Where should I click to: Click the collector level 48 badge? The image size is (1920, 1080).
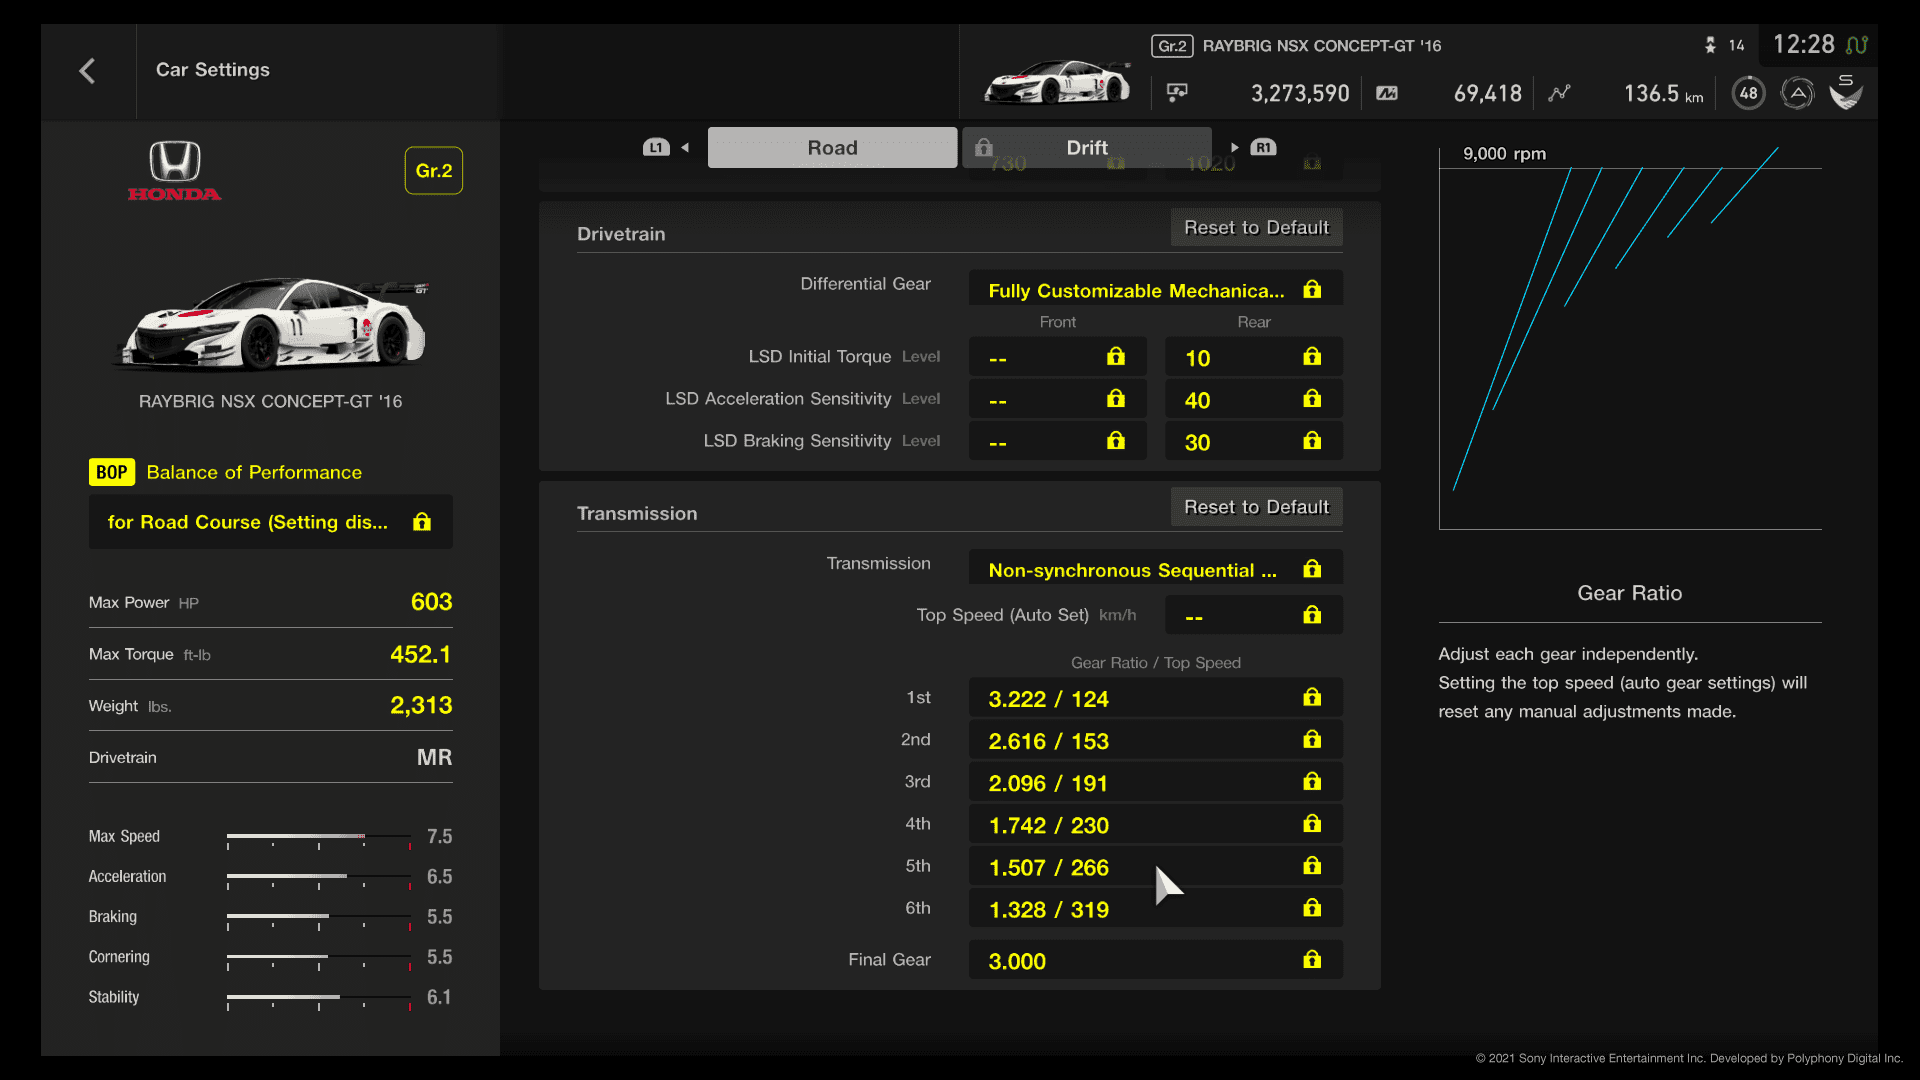pyautogui.click(x=1748, y=93)
